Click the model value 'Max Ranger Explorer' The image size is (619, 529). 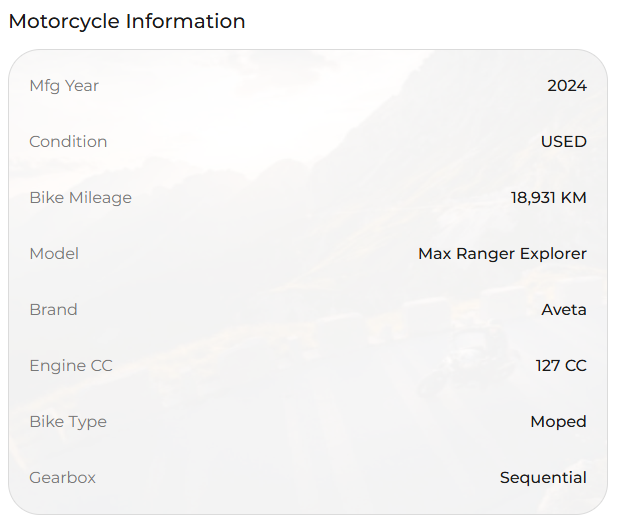(x=503, y=254)
